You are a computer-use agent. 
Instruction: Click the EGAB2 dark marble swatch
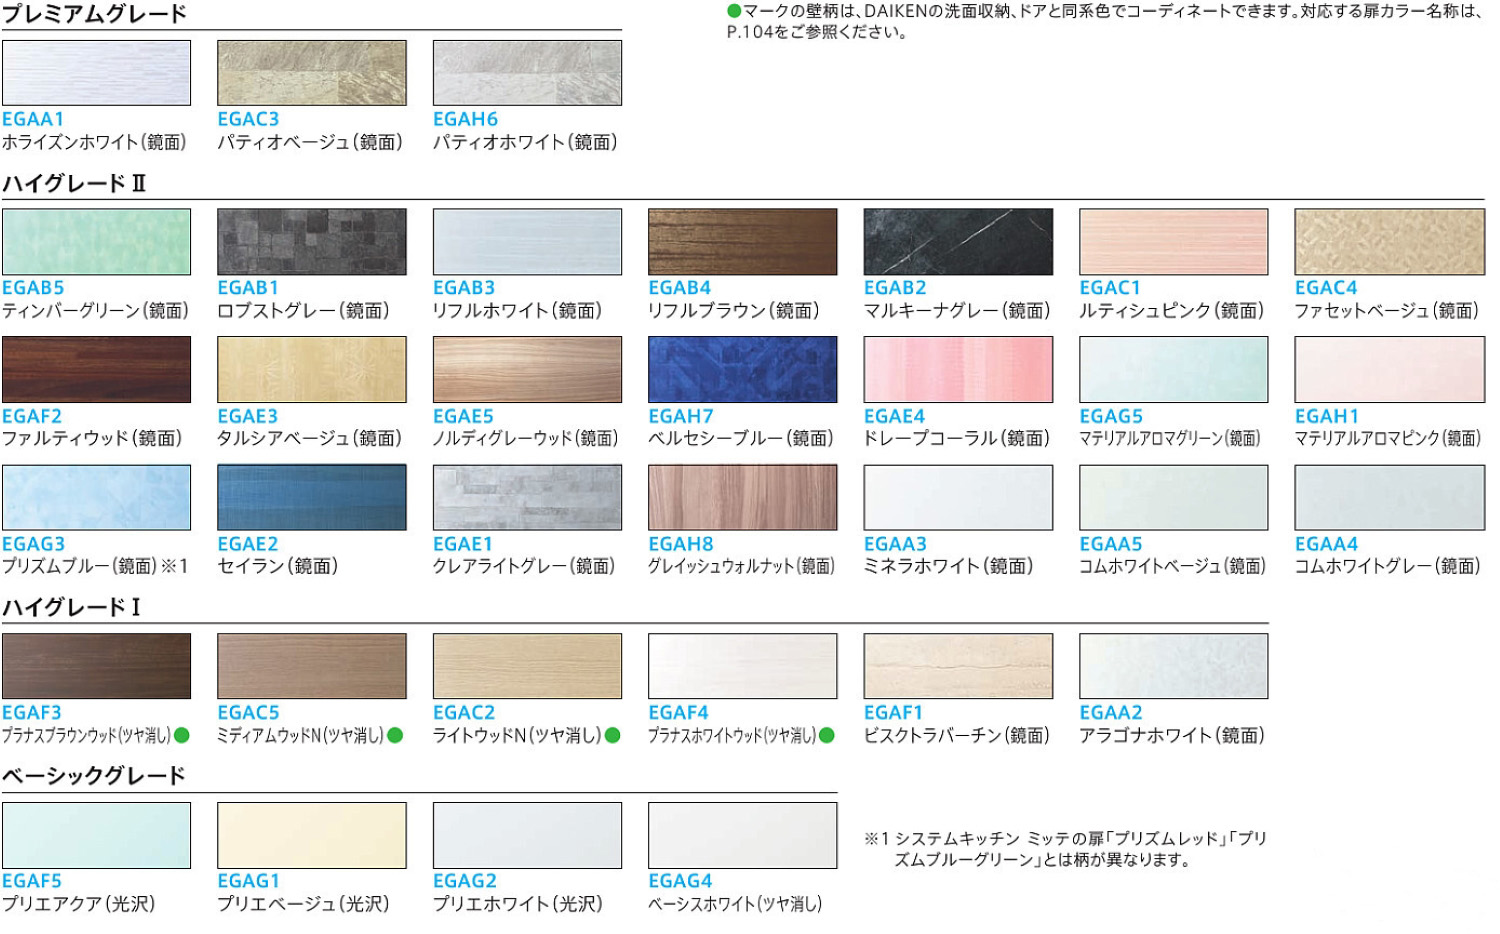tap(958, 242)
